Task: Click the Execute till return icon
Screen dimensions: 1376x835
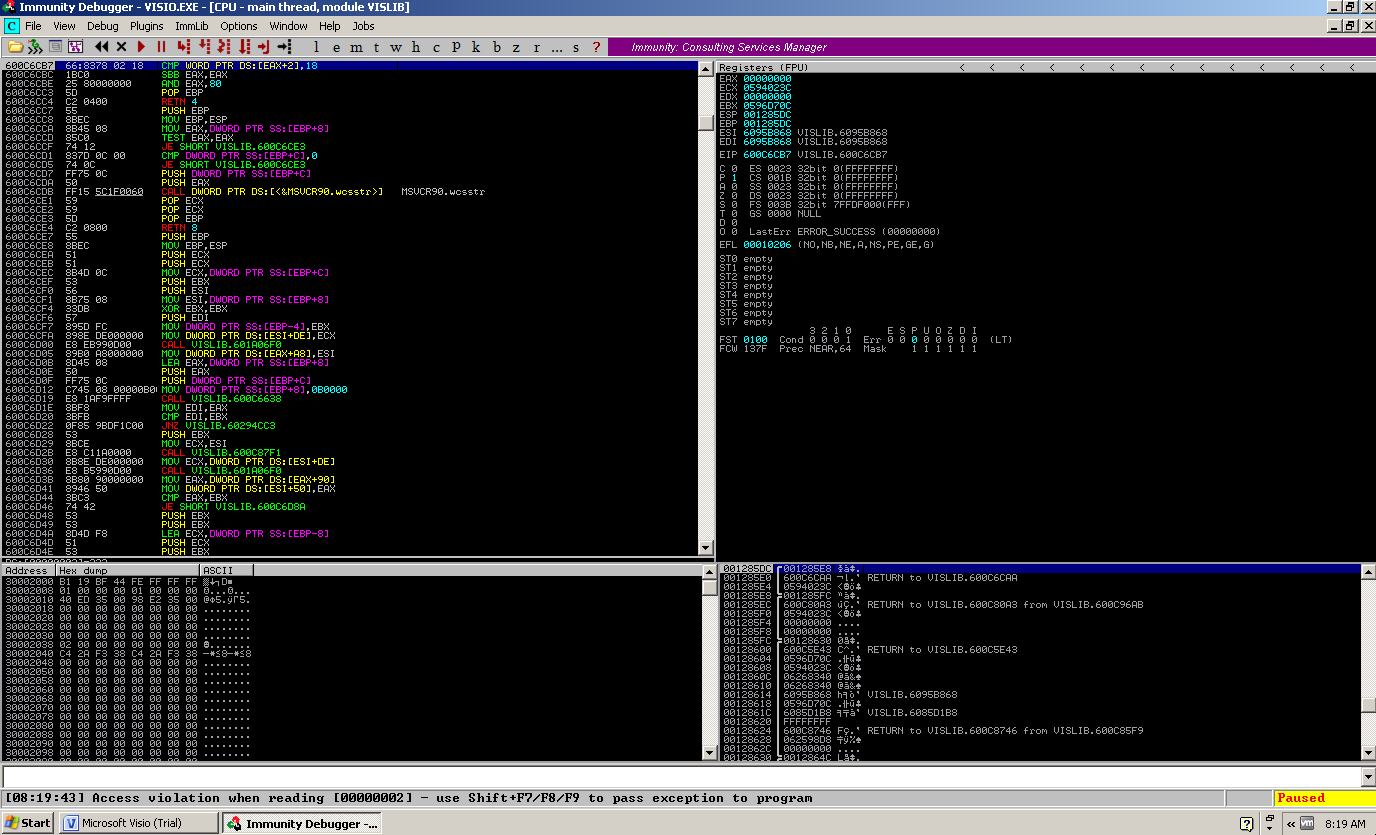Action: [264, 47]
